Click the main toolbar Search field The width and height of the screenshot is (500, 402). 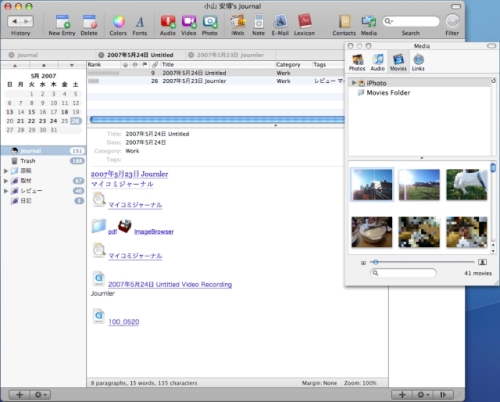tap(411, 21)
